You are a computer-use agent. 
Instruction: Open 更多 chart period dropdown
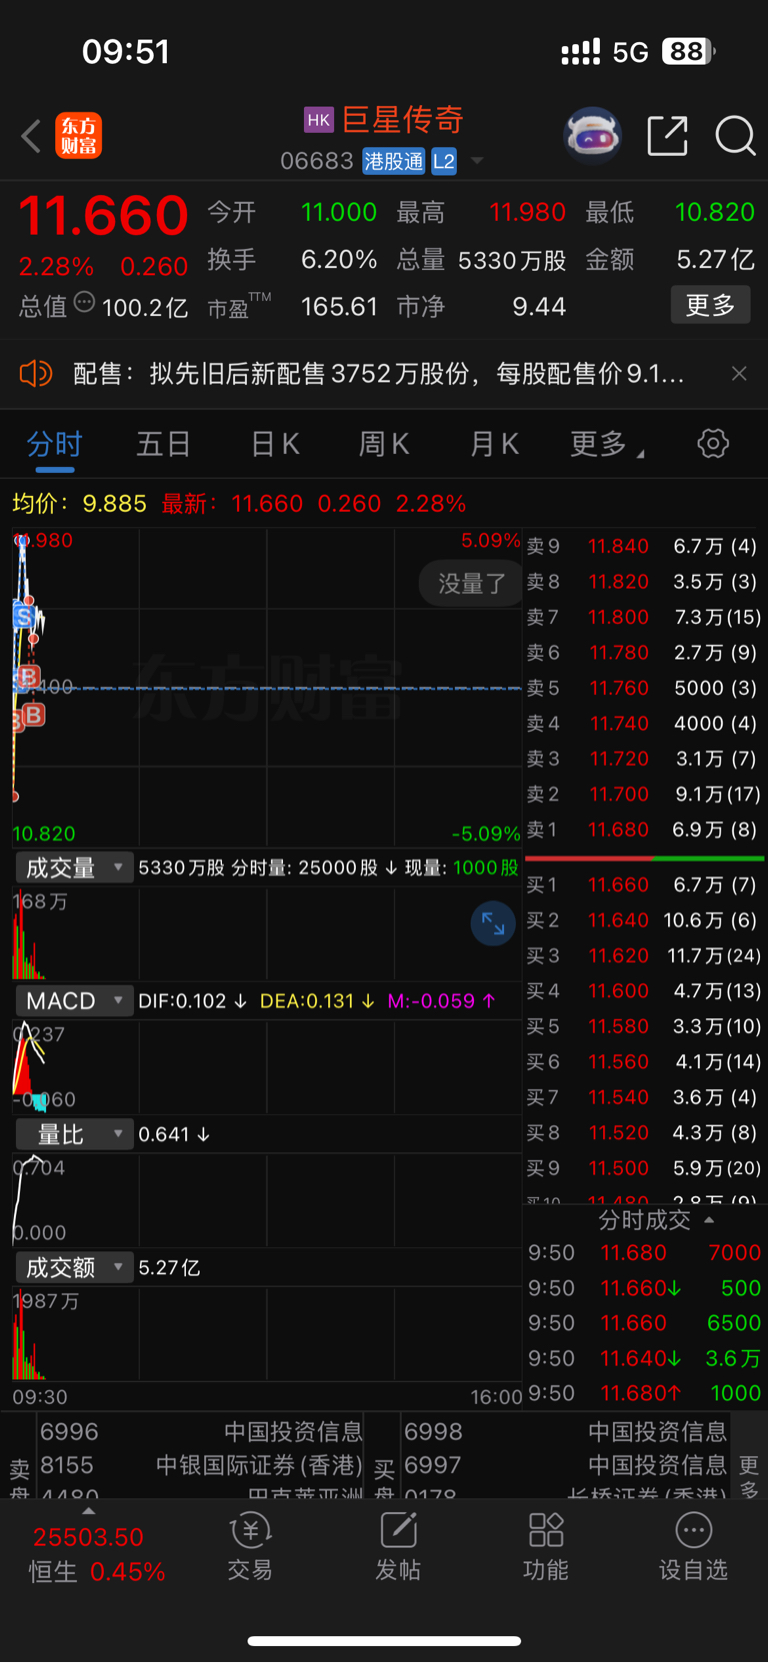point(606,443)
